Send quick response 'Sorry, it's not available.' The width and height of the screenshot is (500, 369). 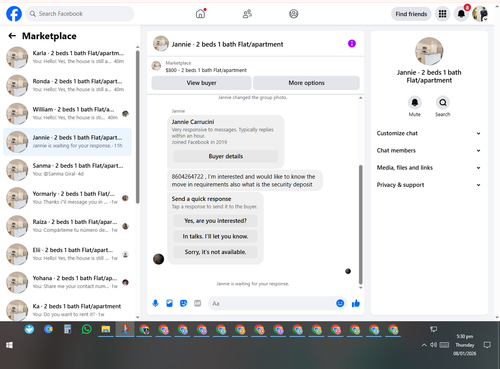(215, 252)
